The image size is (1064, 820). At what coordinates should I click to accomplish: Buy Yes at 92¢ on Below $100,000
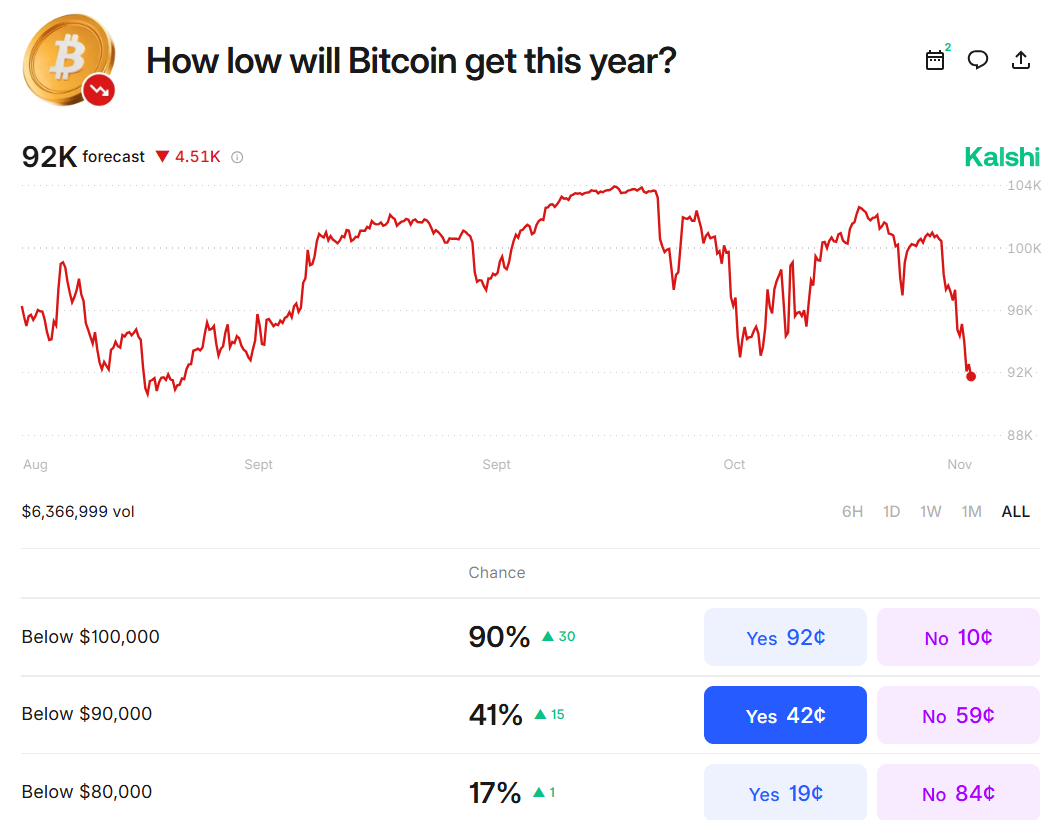(785, 637)
